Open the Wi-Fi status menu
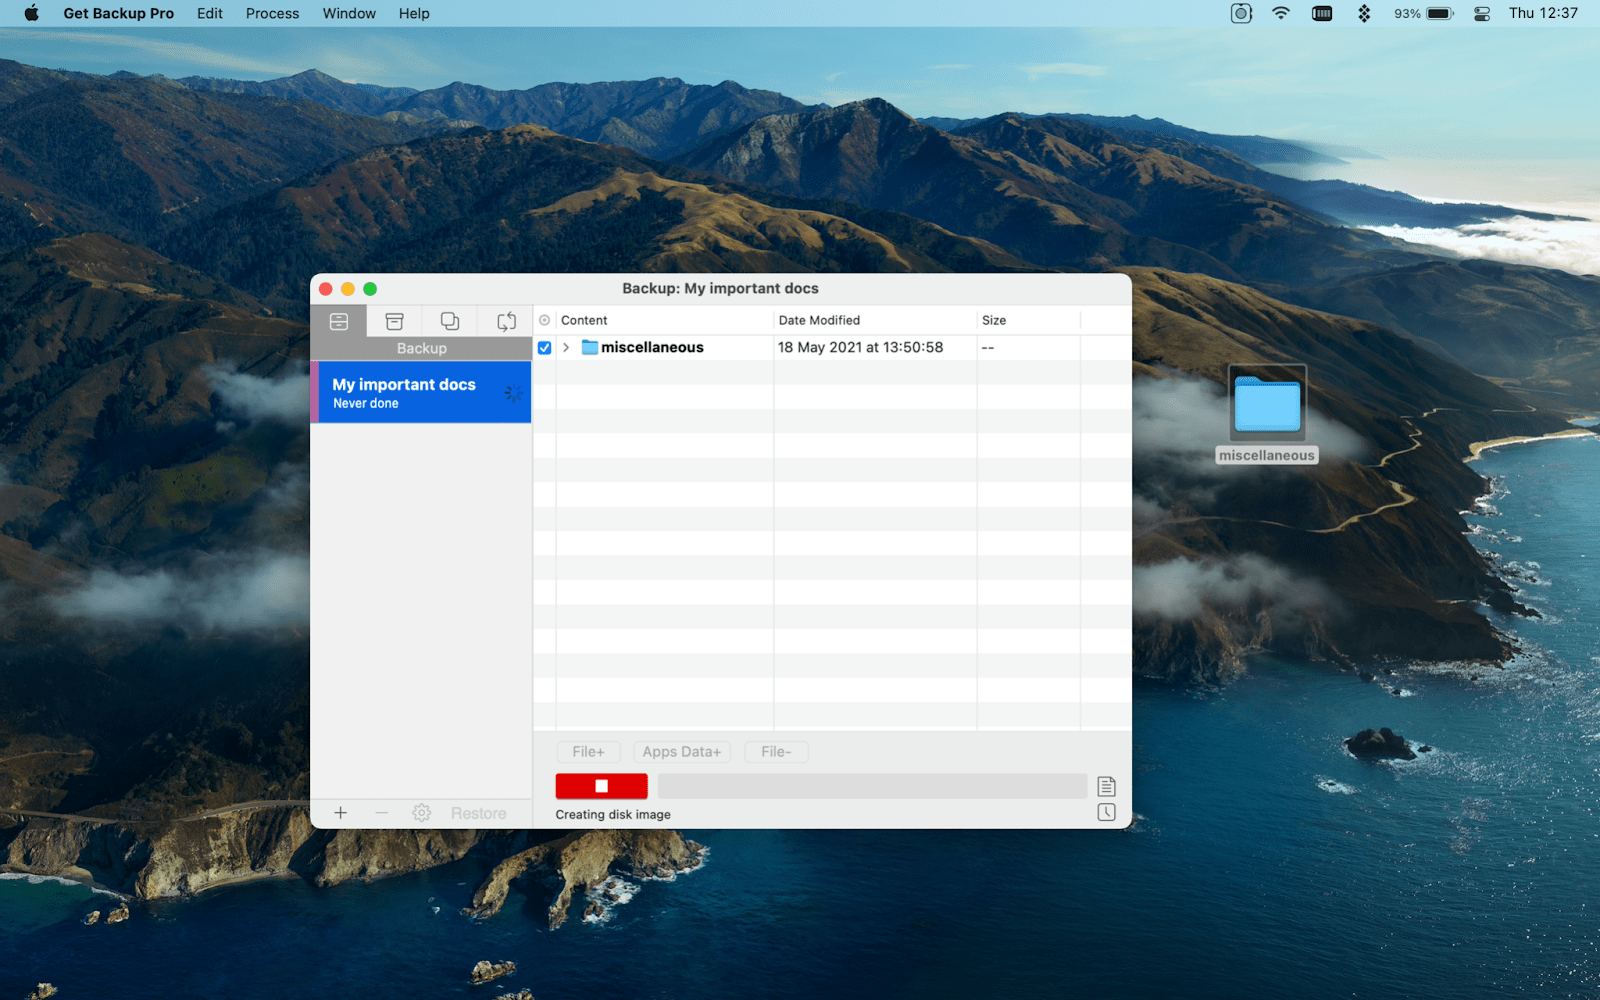Screen dimensions: 1600x1000 [x=1281, y=13]
